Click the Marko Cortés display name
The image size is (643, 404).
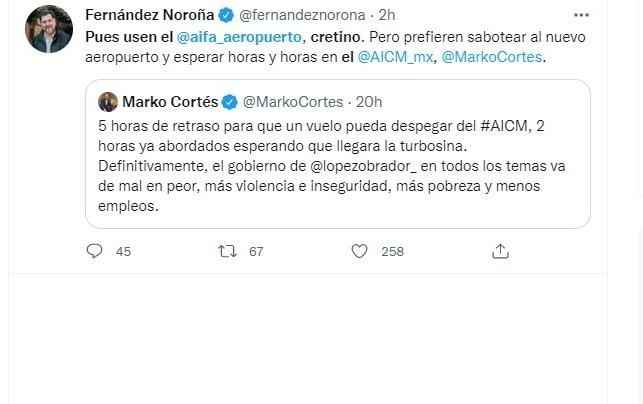pos(169,101)
